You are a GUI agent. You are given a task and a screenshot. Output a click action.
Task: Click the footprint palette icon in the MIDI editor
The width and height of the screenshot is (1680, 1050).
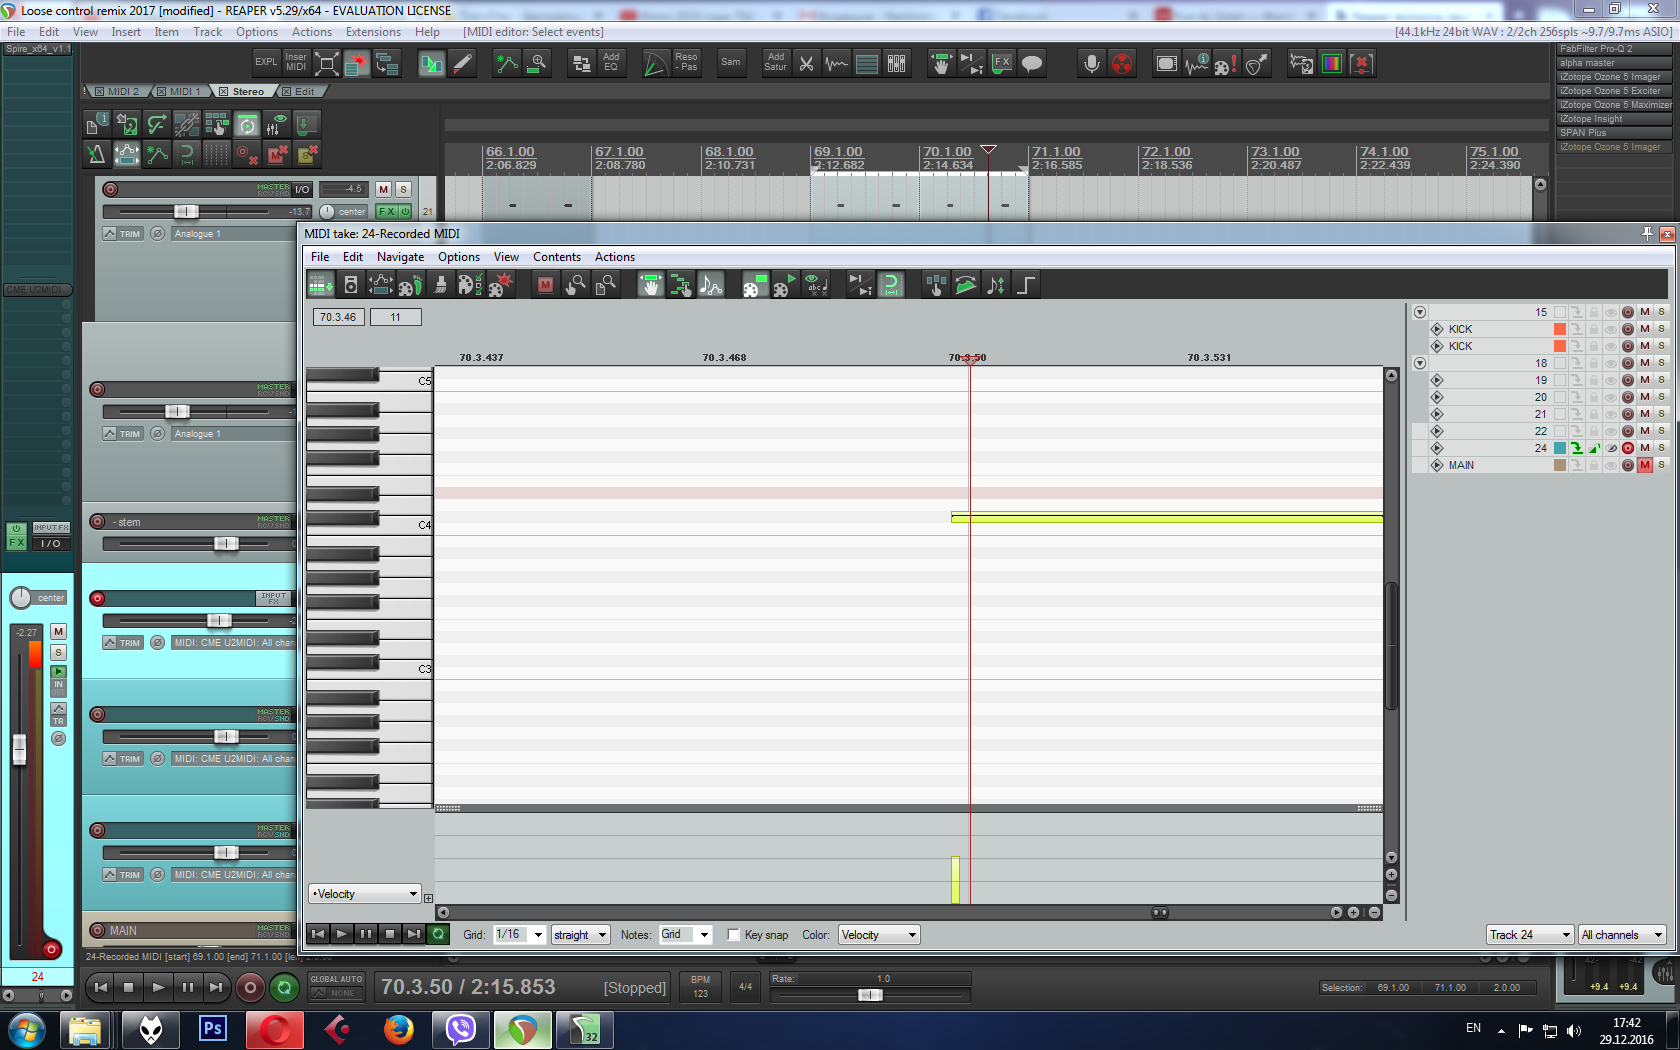[x=410, y=285]
